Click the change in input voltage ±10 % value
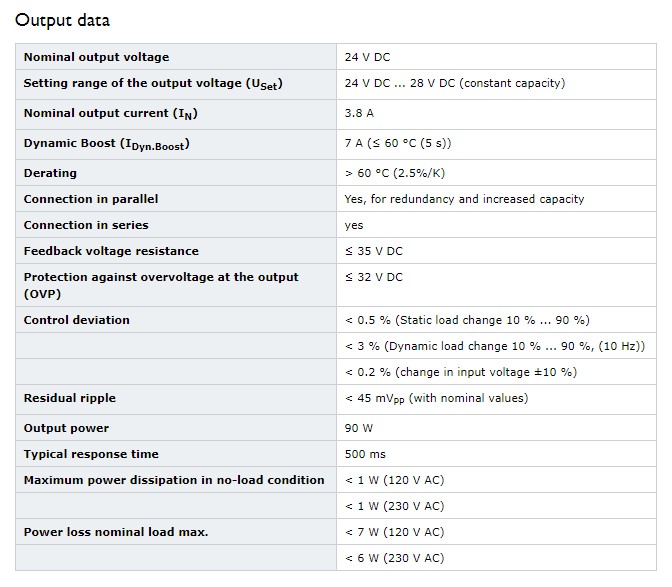 461,372
